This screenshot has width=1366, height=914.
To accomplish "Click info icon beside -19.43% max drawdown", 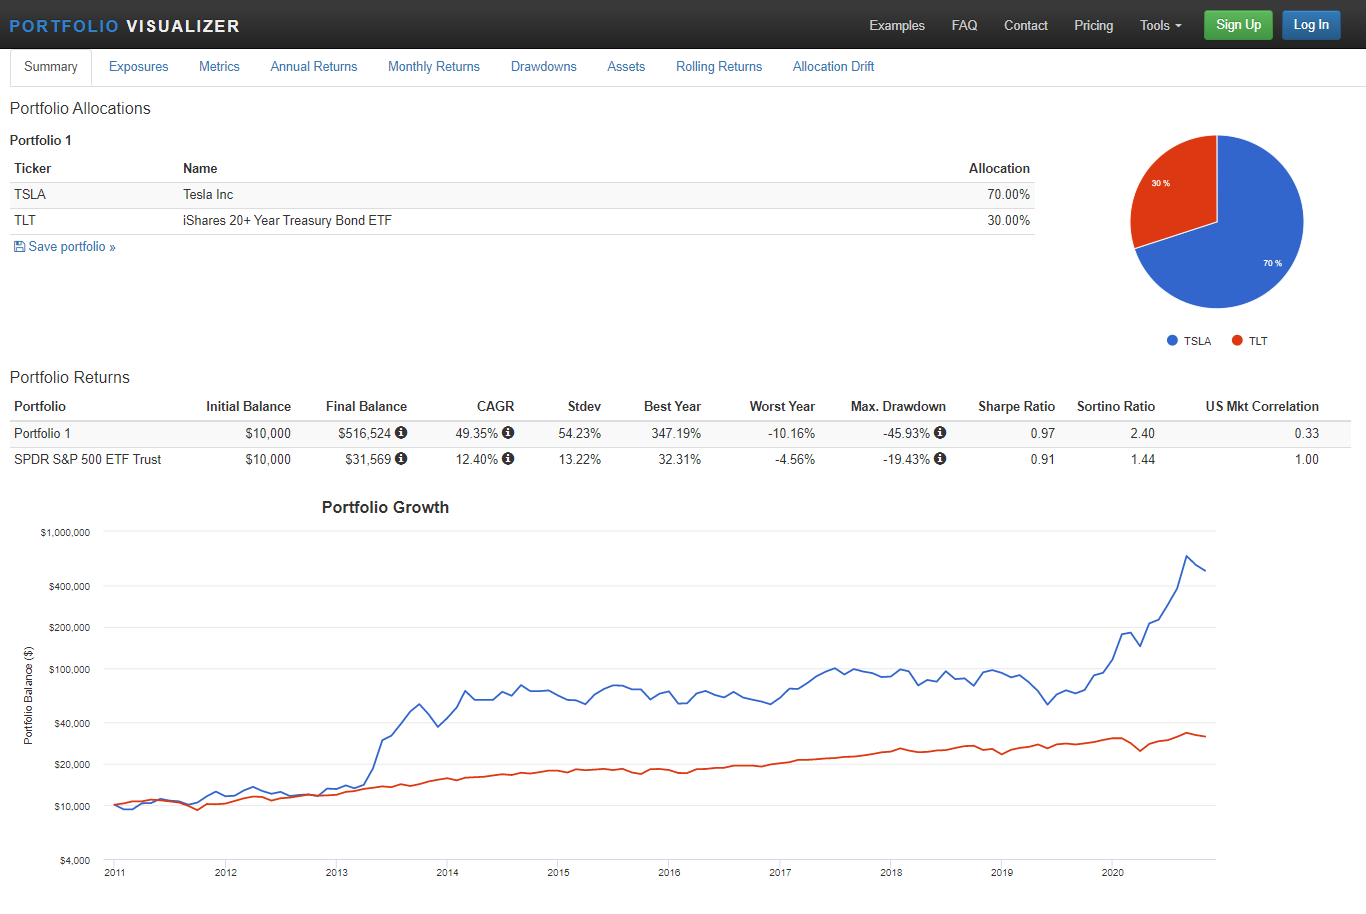I will tap(940, 459).
